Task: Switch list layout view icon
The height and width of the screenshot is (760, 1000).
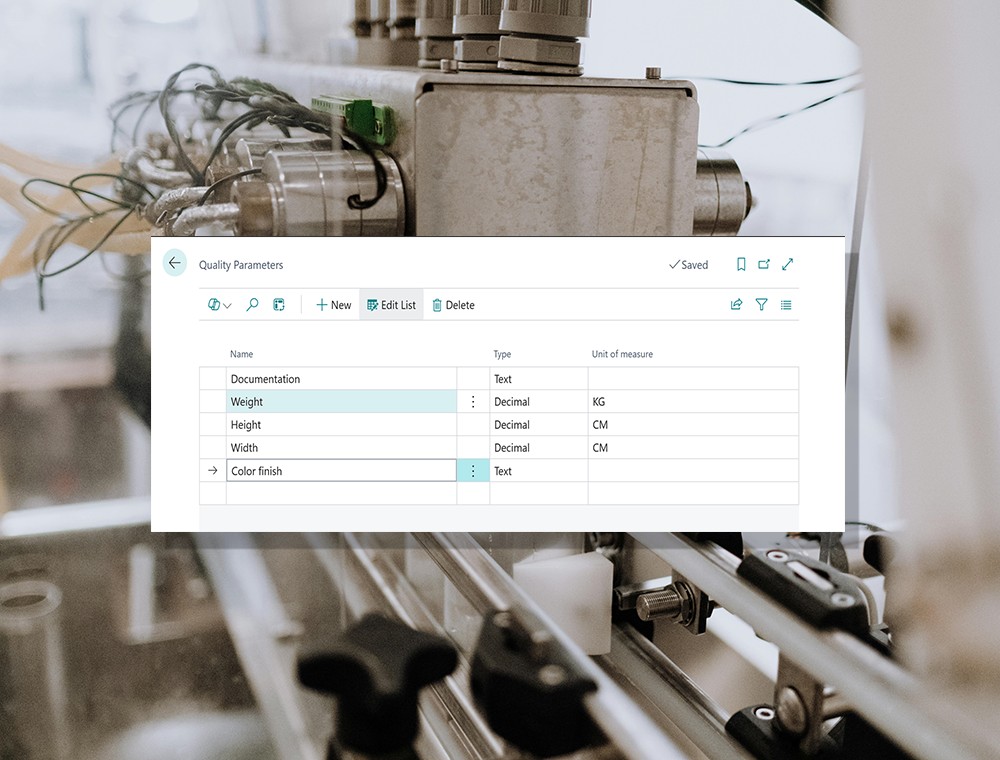Action: point(786,305)
